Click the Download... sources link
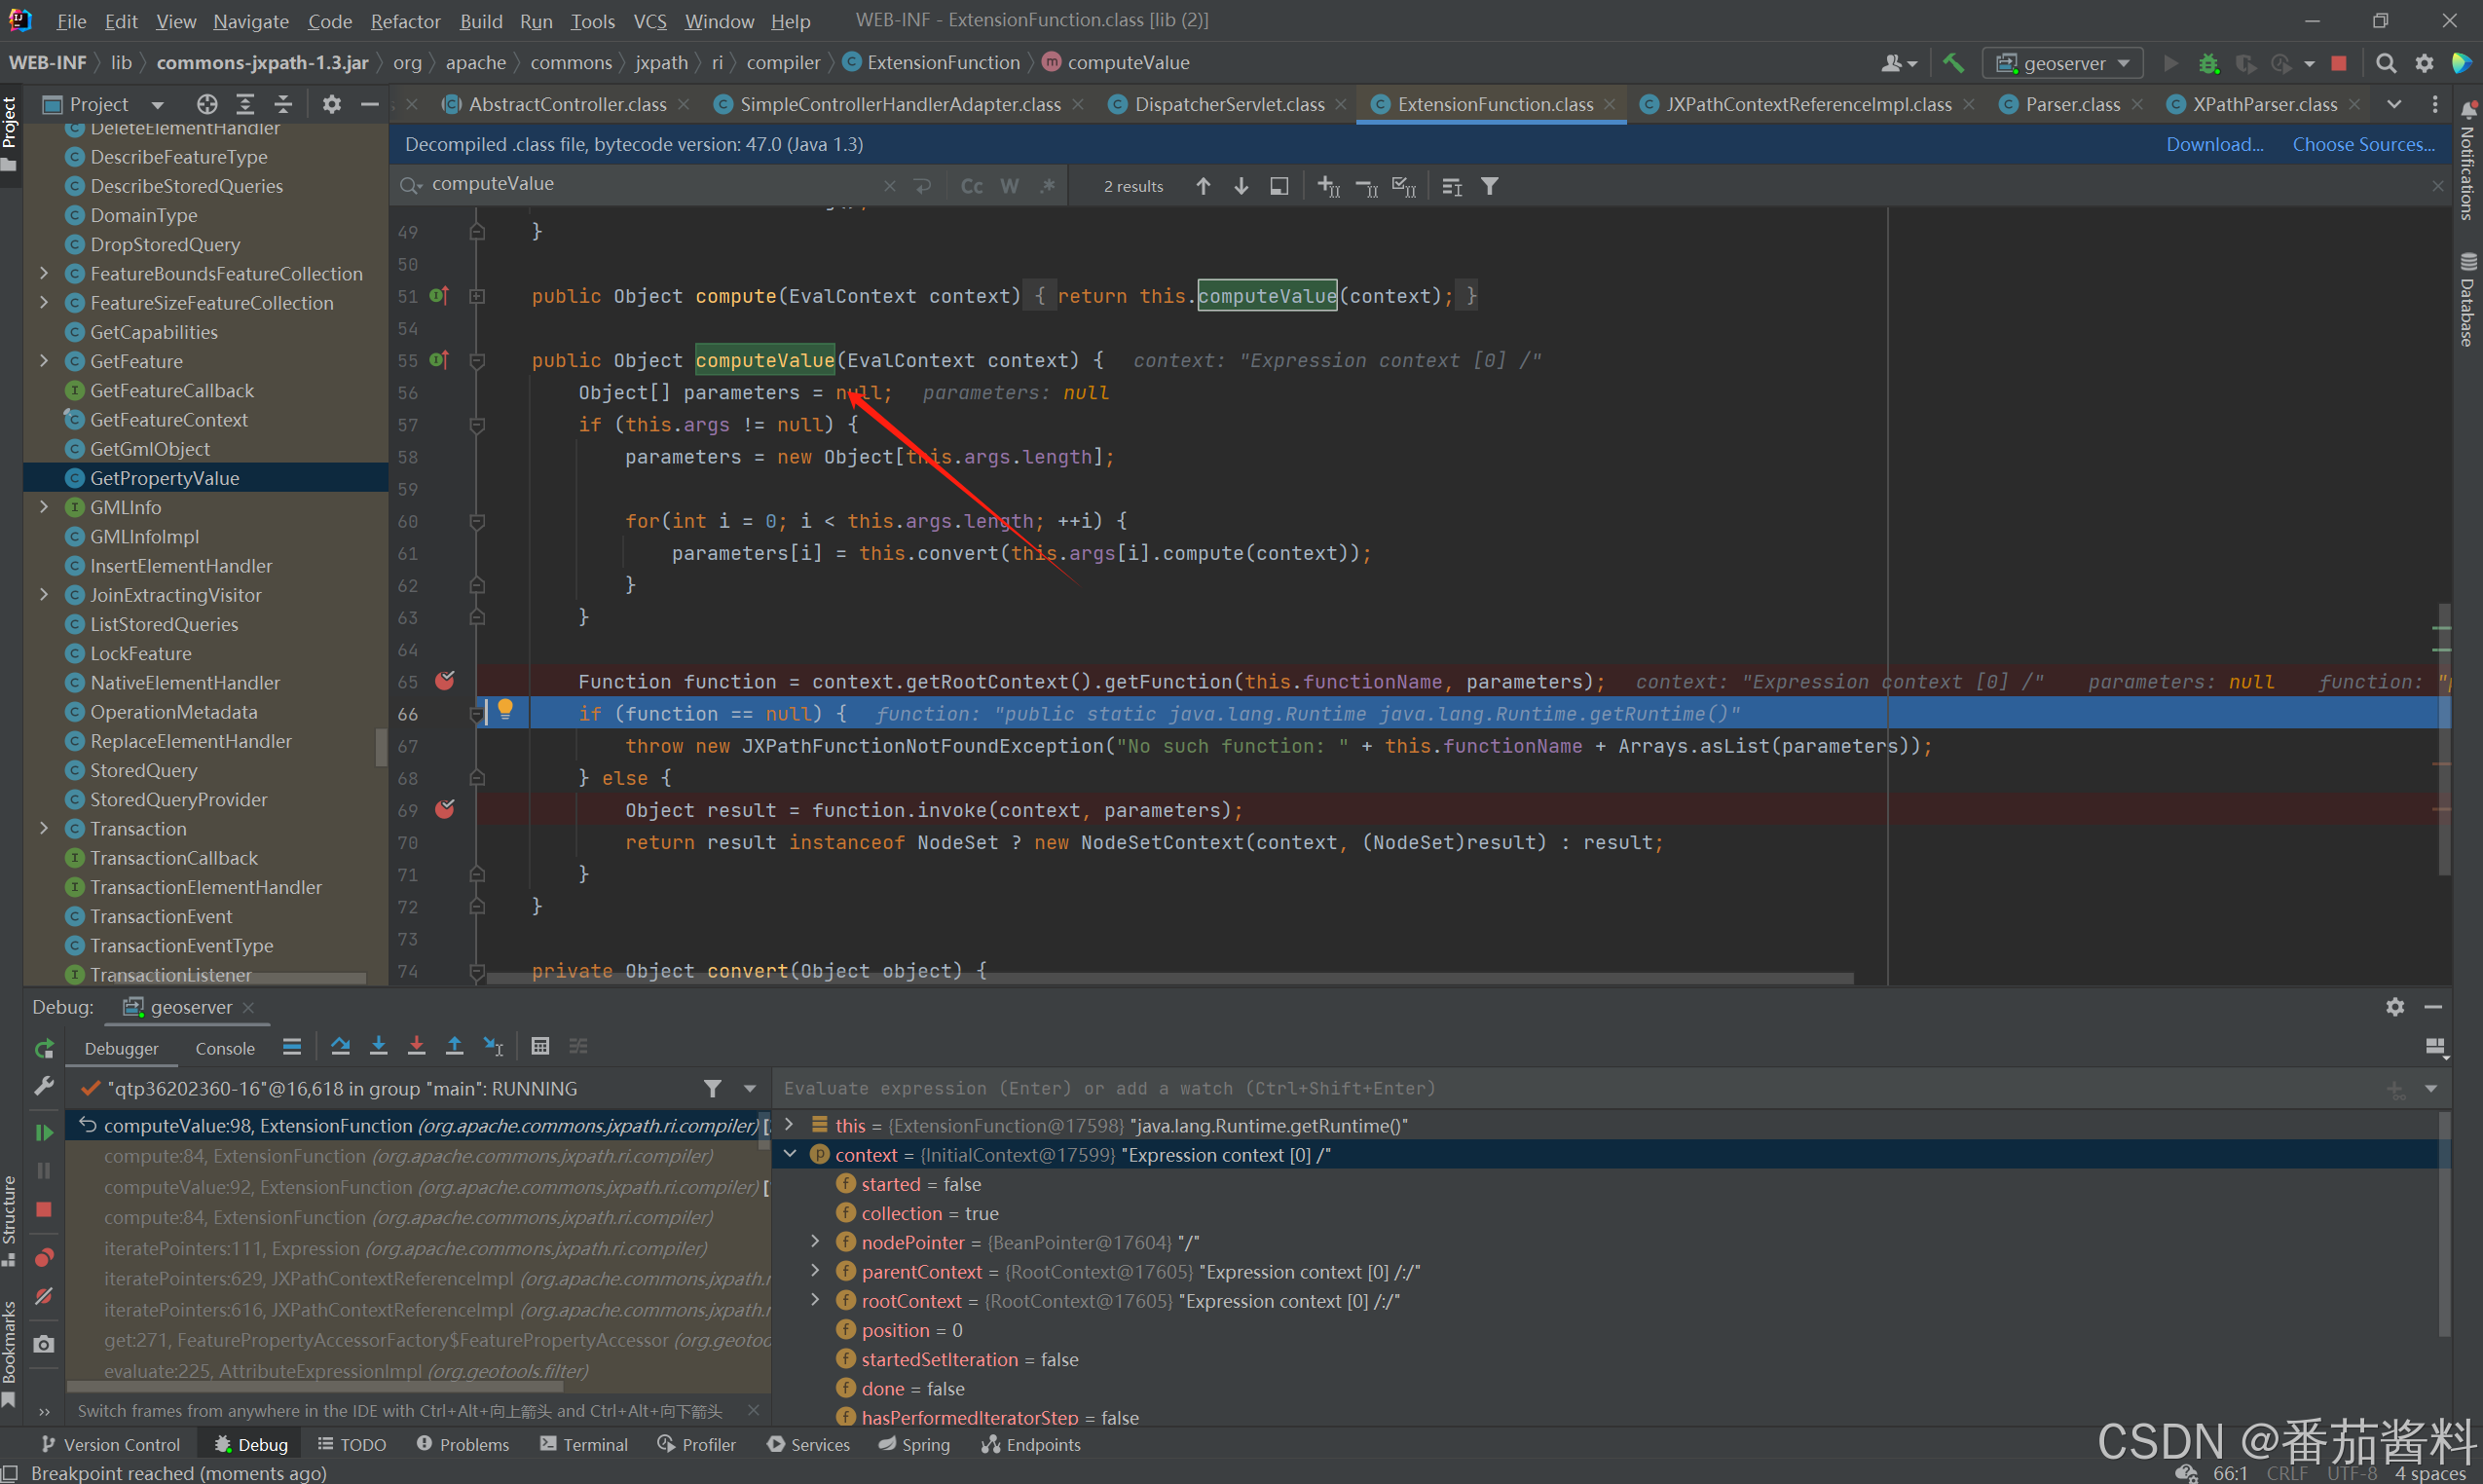This screenshot has height=1484, width=2483. [2214, 144]
